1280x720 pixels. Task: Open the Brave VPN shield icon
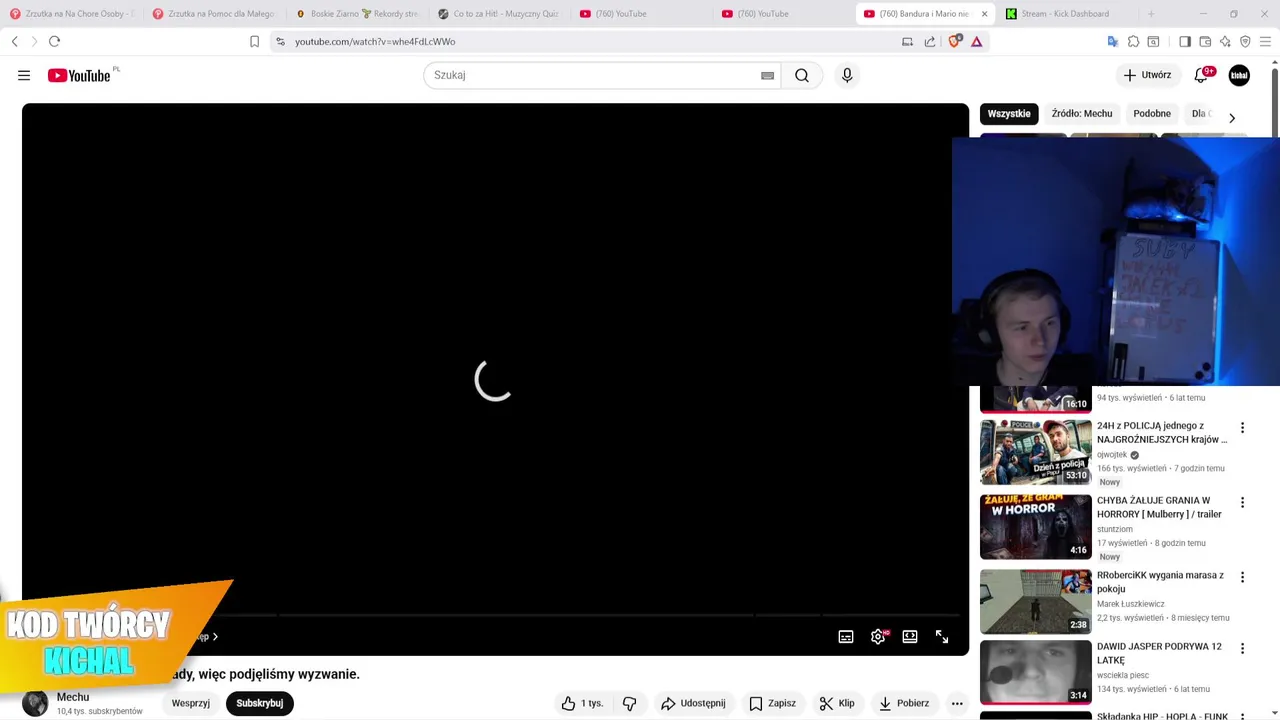(1245, 41)
